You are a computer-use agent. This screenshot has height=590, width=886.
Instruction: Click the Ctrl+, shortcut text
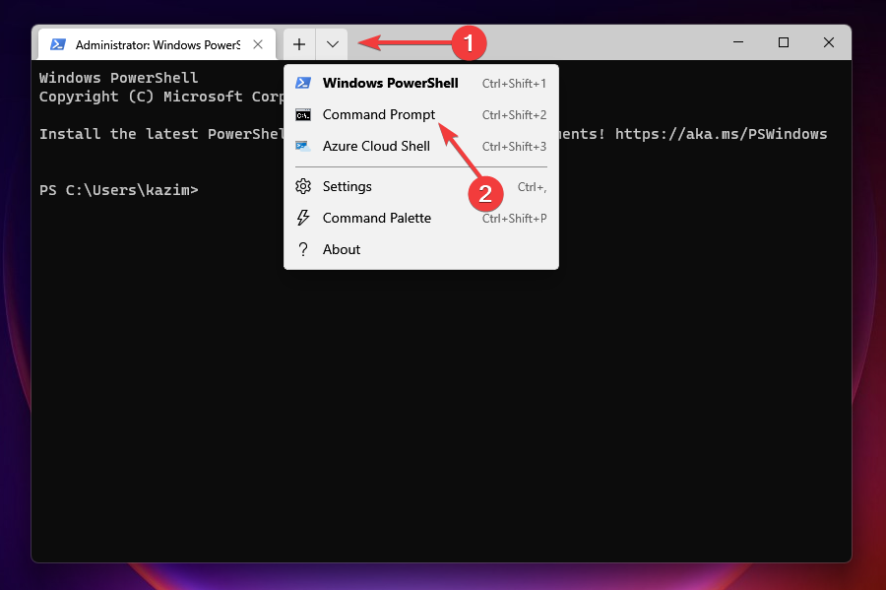(x=532, y=187)
